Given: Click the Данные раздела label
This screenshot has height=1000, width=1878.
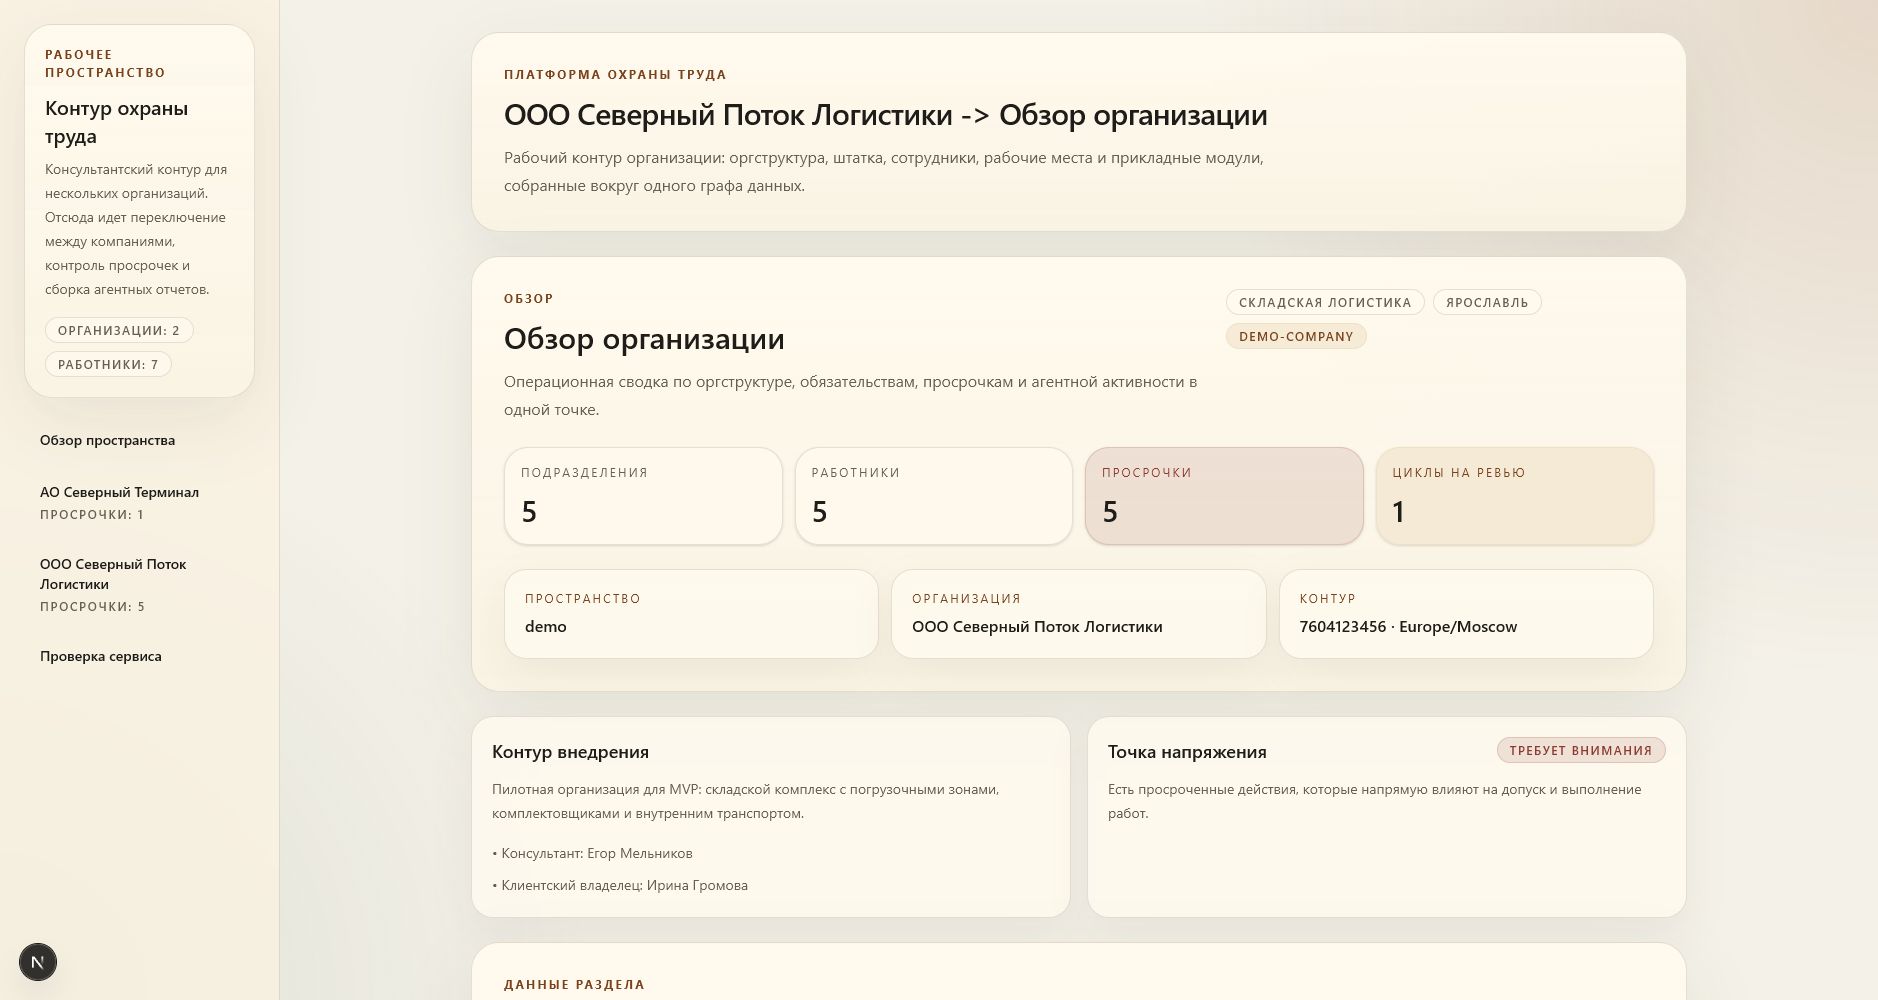Looking at the screenshot, I should (x=574, y=984).
